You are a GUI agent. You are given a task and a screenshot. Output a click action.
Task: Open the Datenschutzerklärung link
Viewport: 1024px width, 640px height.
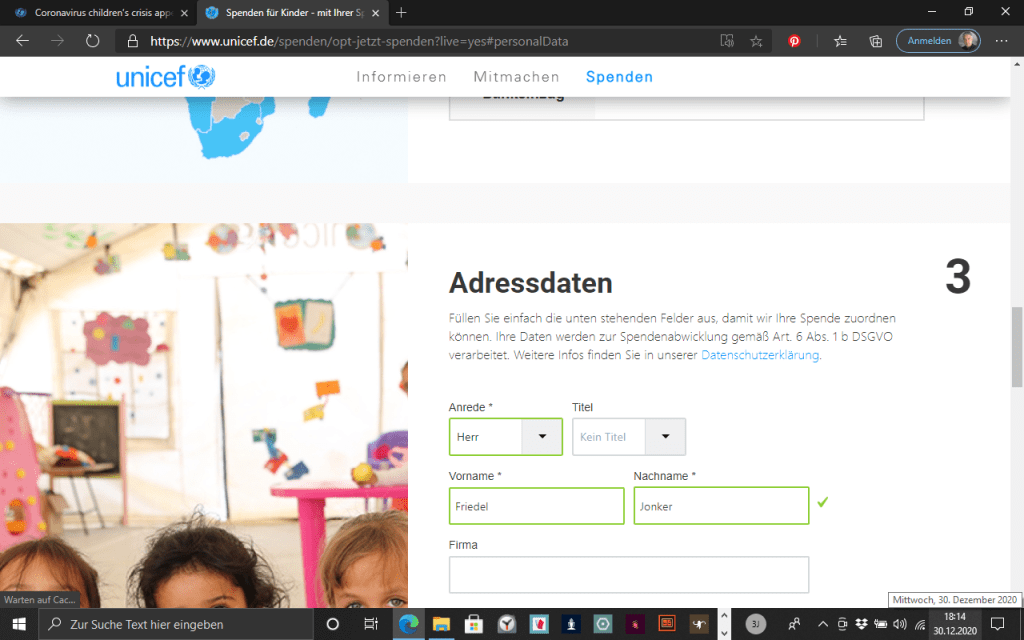click(760, 355)
